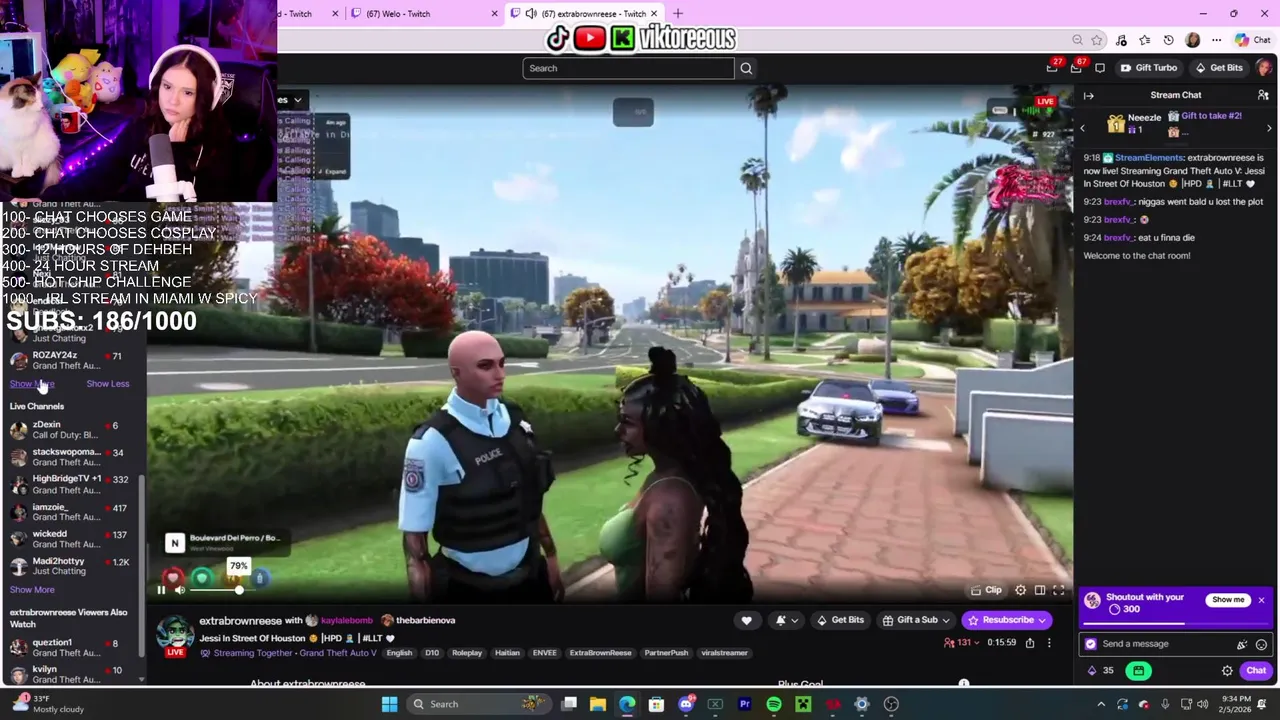Open a new browser tab with plus
Screen dimensions: 1280x720
678,13
